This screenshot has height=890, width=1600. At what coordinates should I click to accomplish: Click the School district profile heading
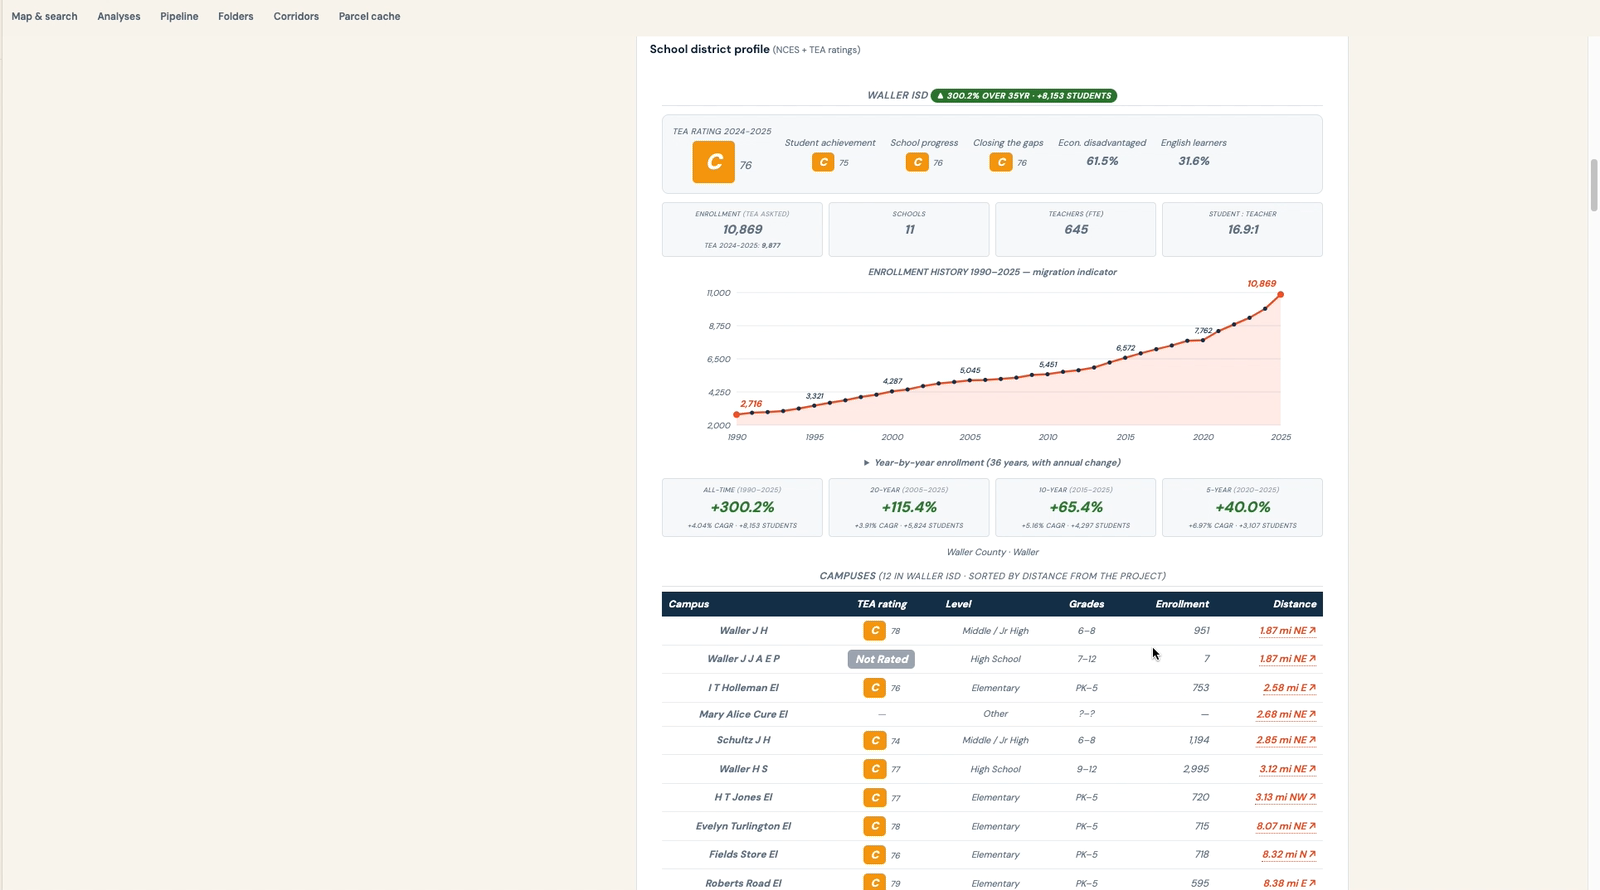point(709,49)
